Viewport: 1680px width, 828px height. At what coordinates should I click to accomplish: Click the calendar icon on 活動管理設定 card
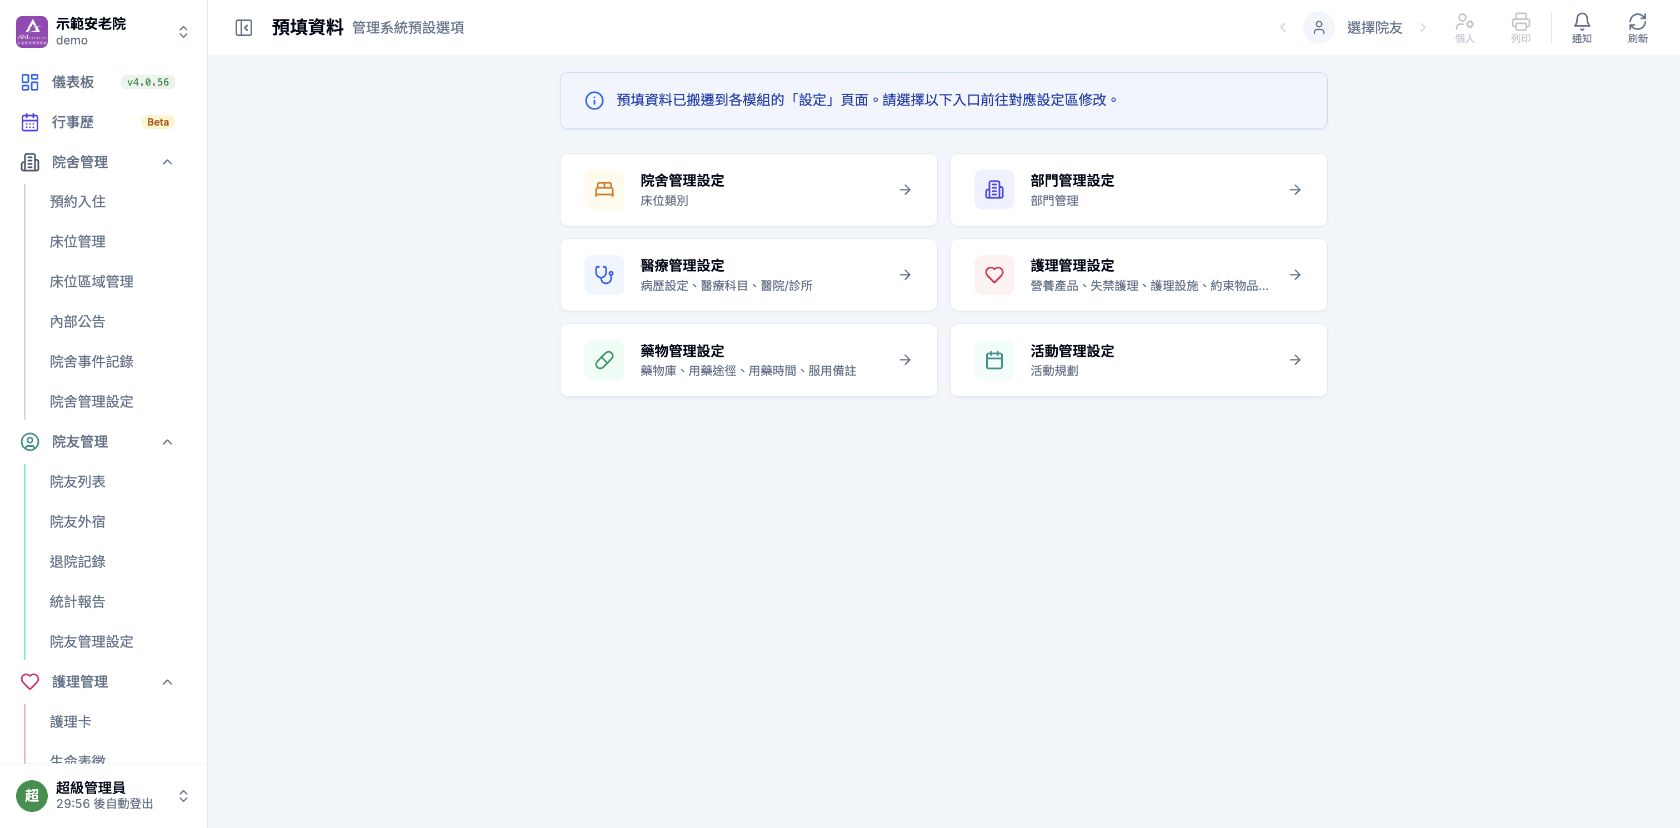[x=994, y=360]
